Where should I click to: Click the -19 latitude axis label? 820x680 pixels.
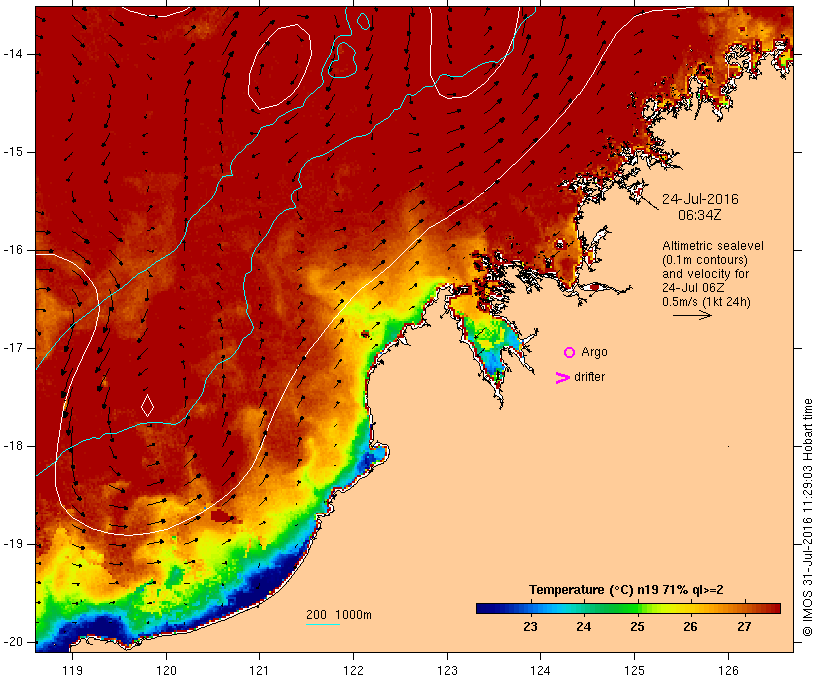(13, 544)
